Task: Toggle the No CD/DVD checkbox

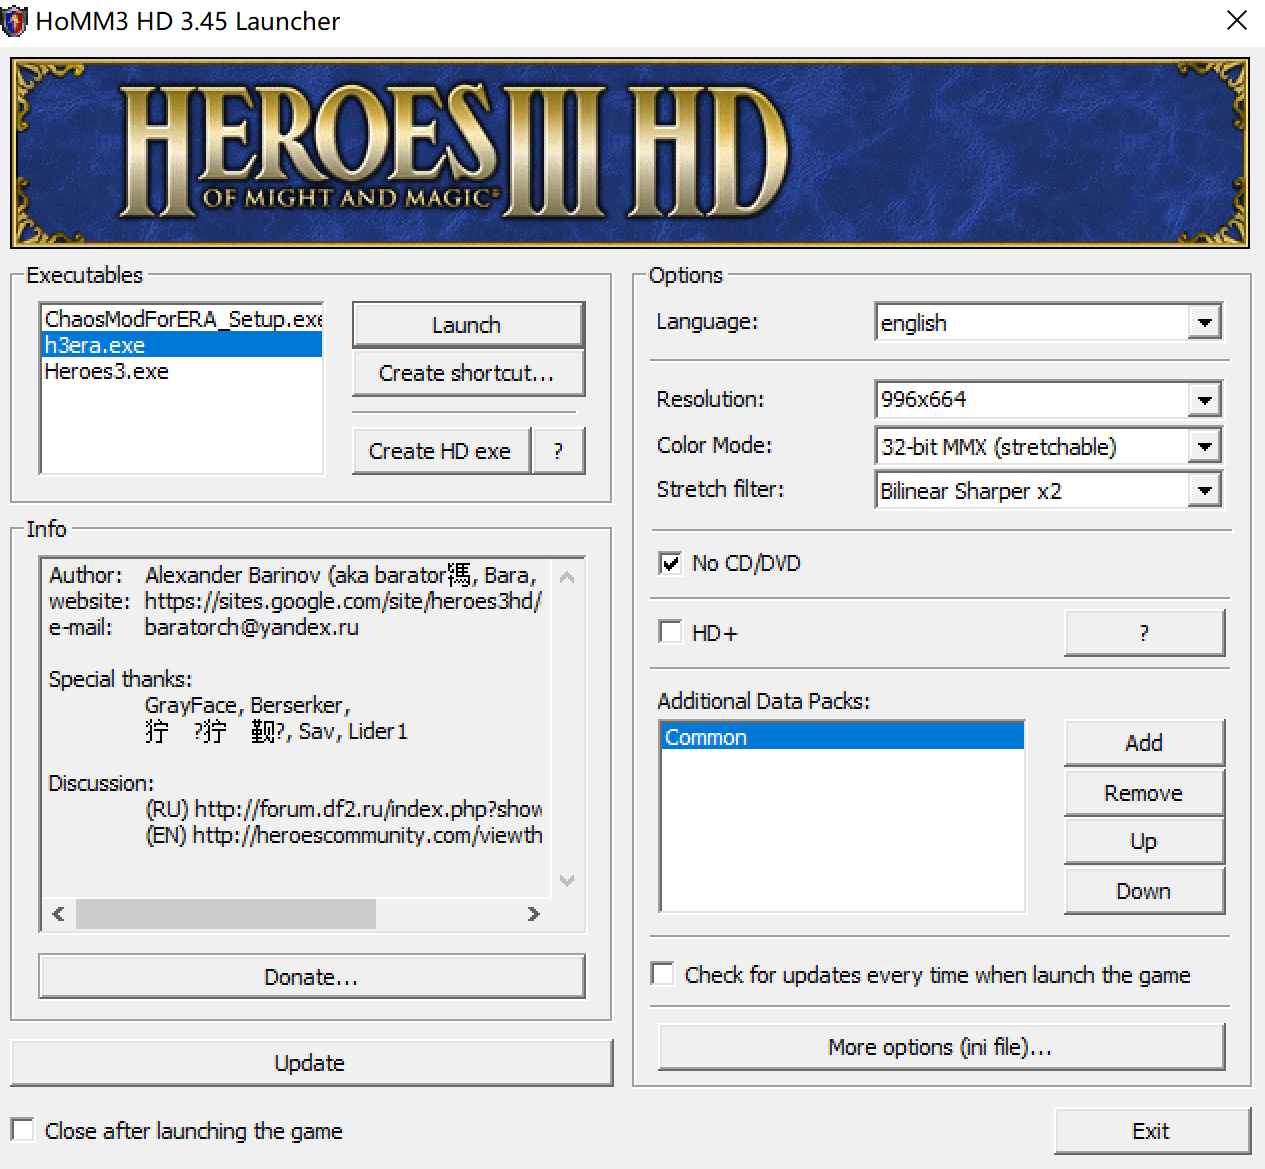Action: 670,563
